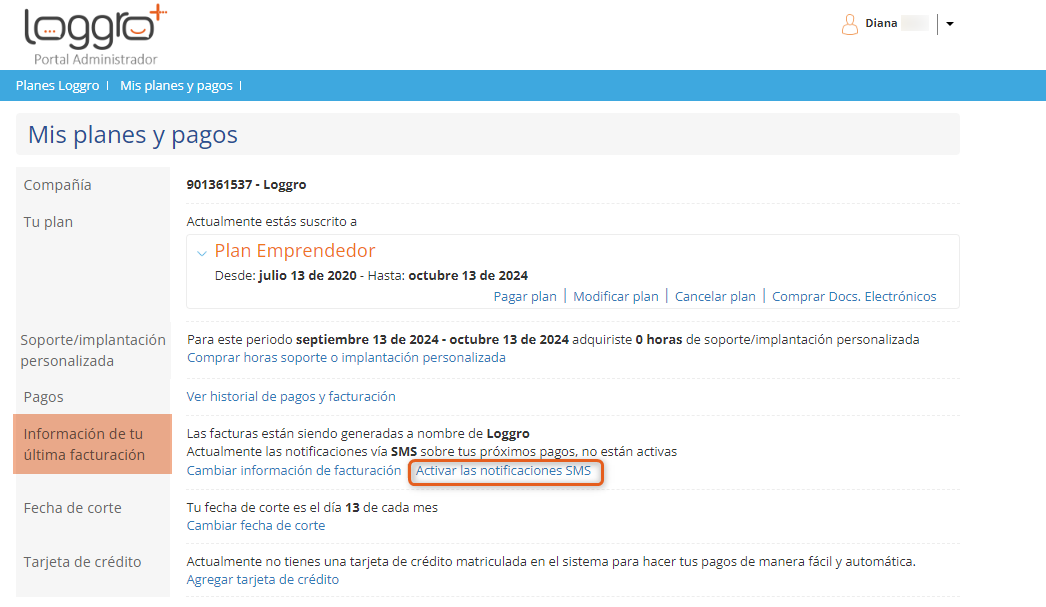Image resolution: width=1046 pixels, height=607 pixels.
Task: Open the Modificar plan link
Action: pyautogui.click(x=616, y=296)
